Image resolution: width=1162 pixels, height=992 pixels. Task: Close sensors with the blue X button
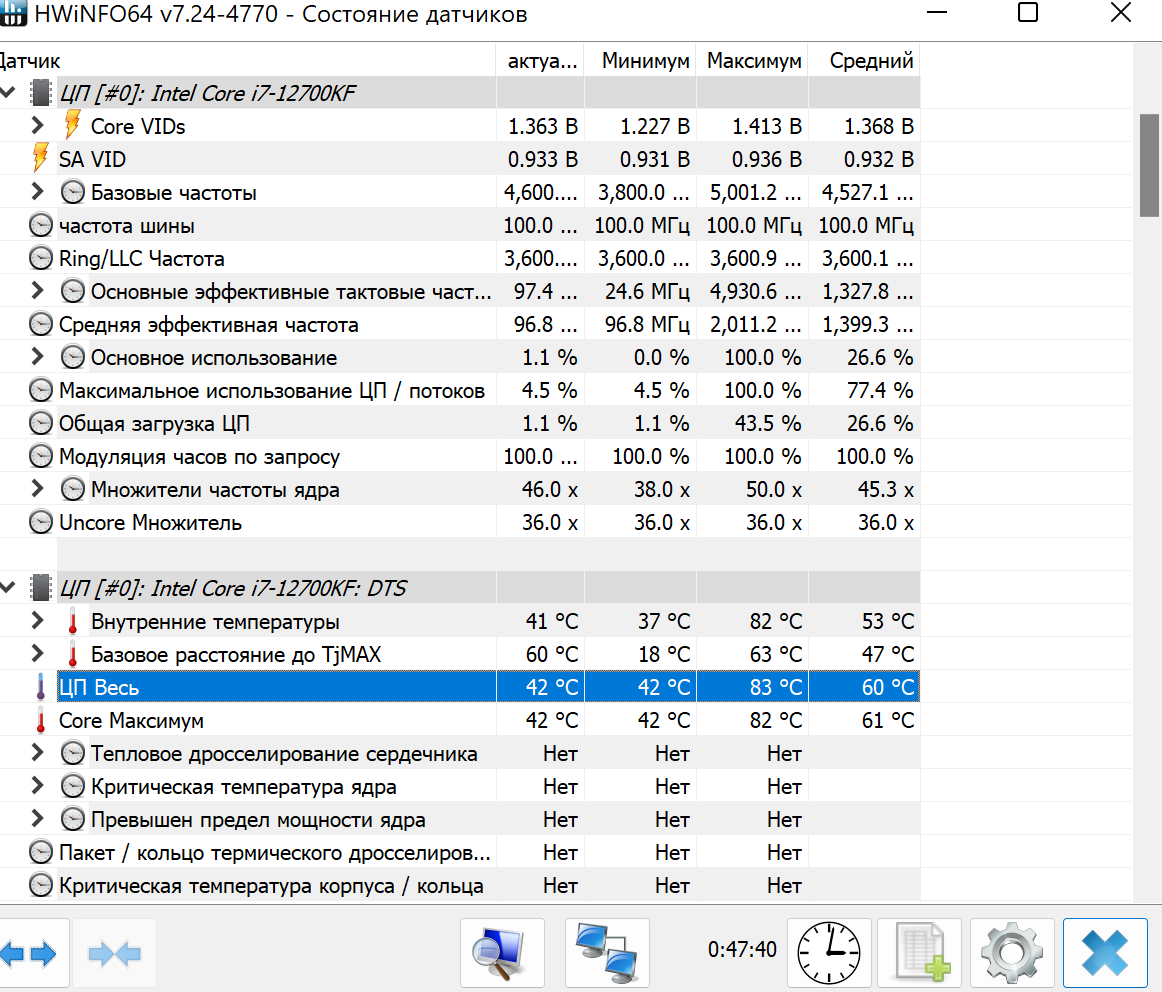[1105, 953]
